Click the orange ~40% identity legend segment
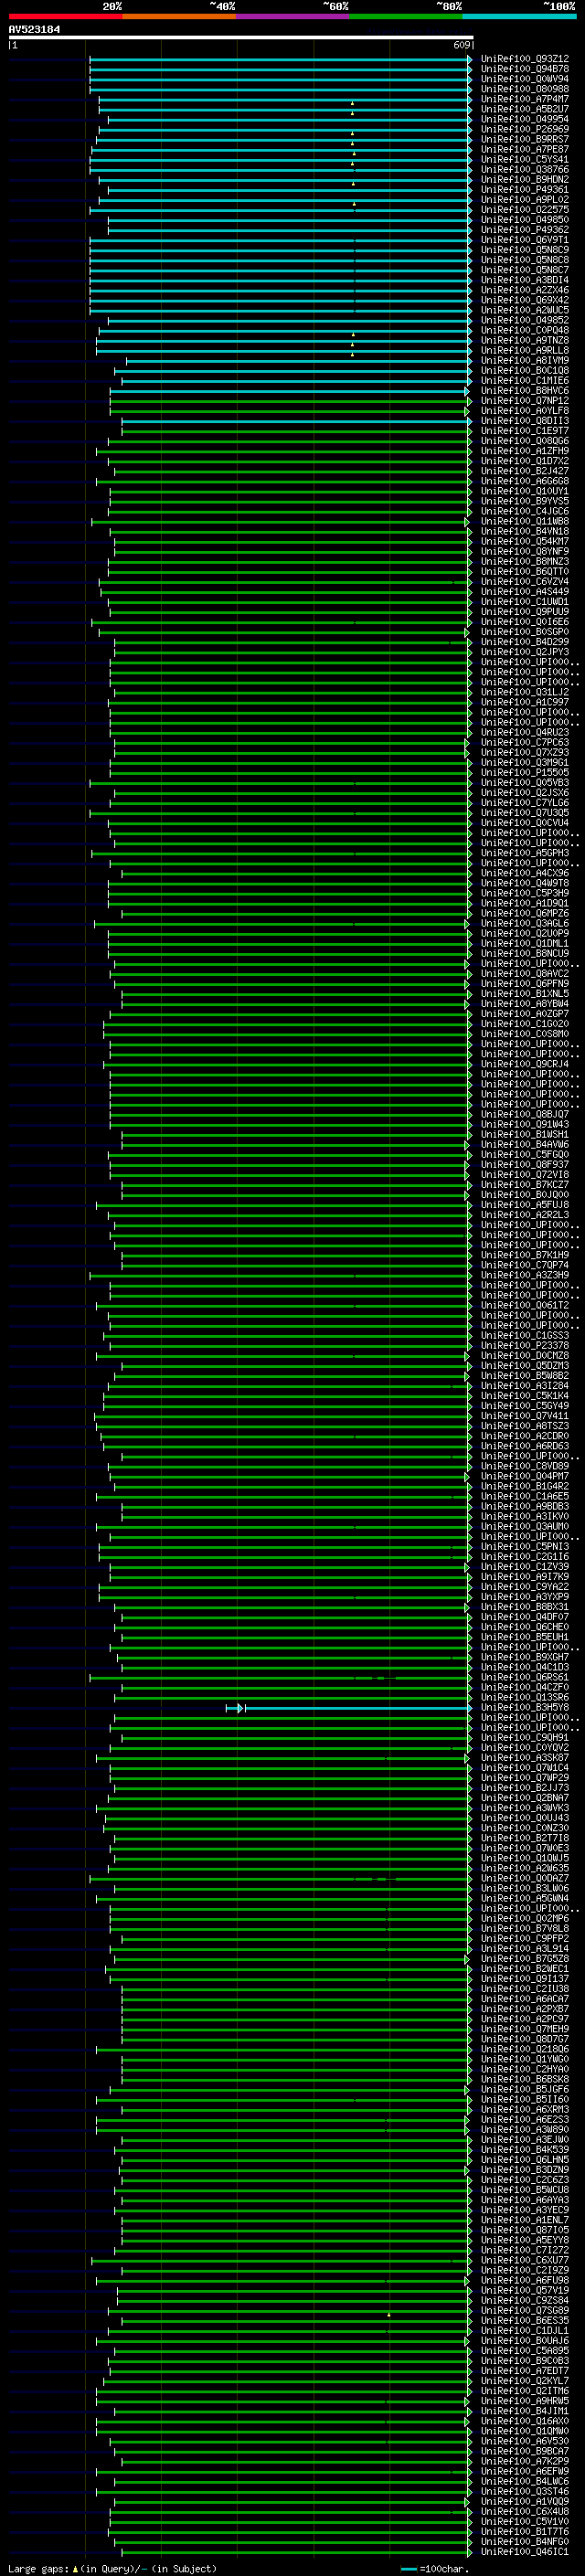The height and width of the screenshot is (2576, 585). pos(179,16)
